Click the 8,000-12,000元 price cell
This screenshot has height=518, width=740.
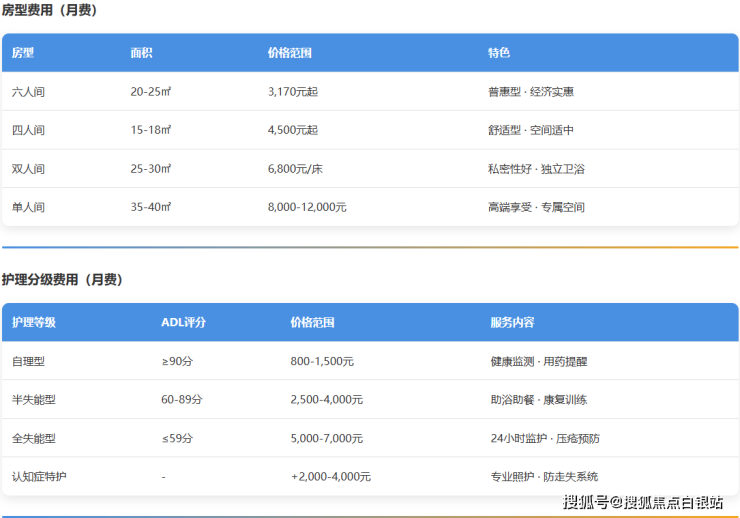tap(307, 207)
